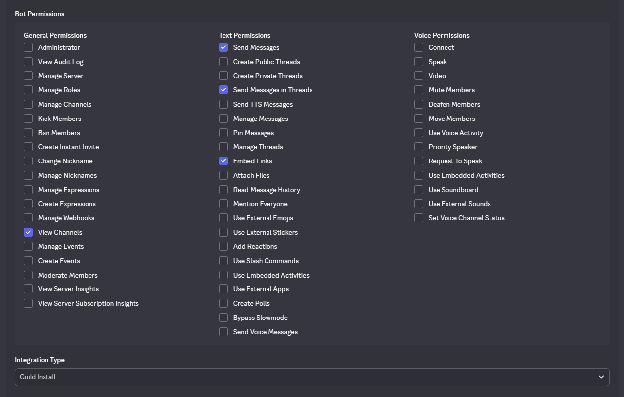The width and height of the screenshot is (624, 397).
Task: Enable Manage Events checkbox
Action: [x=28, y=247]
